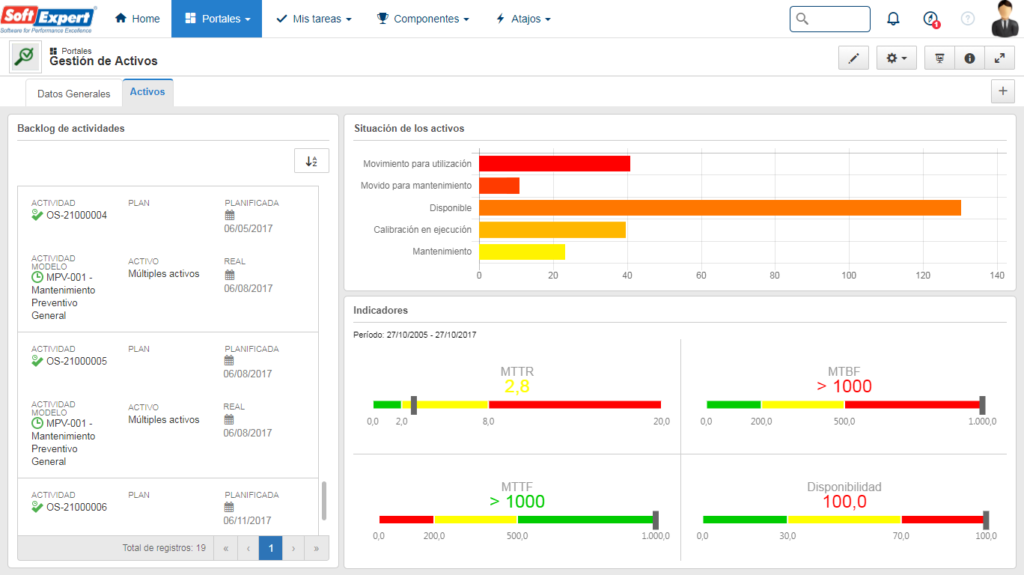Click the Disponibilidad gauge marker

coord(986,520)
